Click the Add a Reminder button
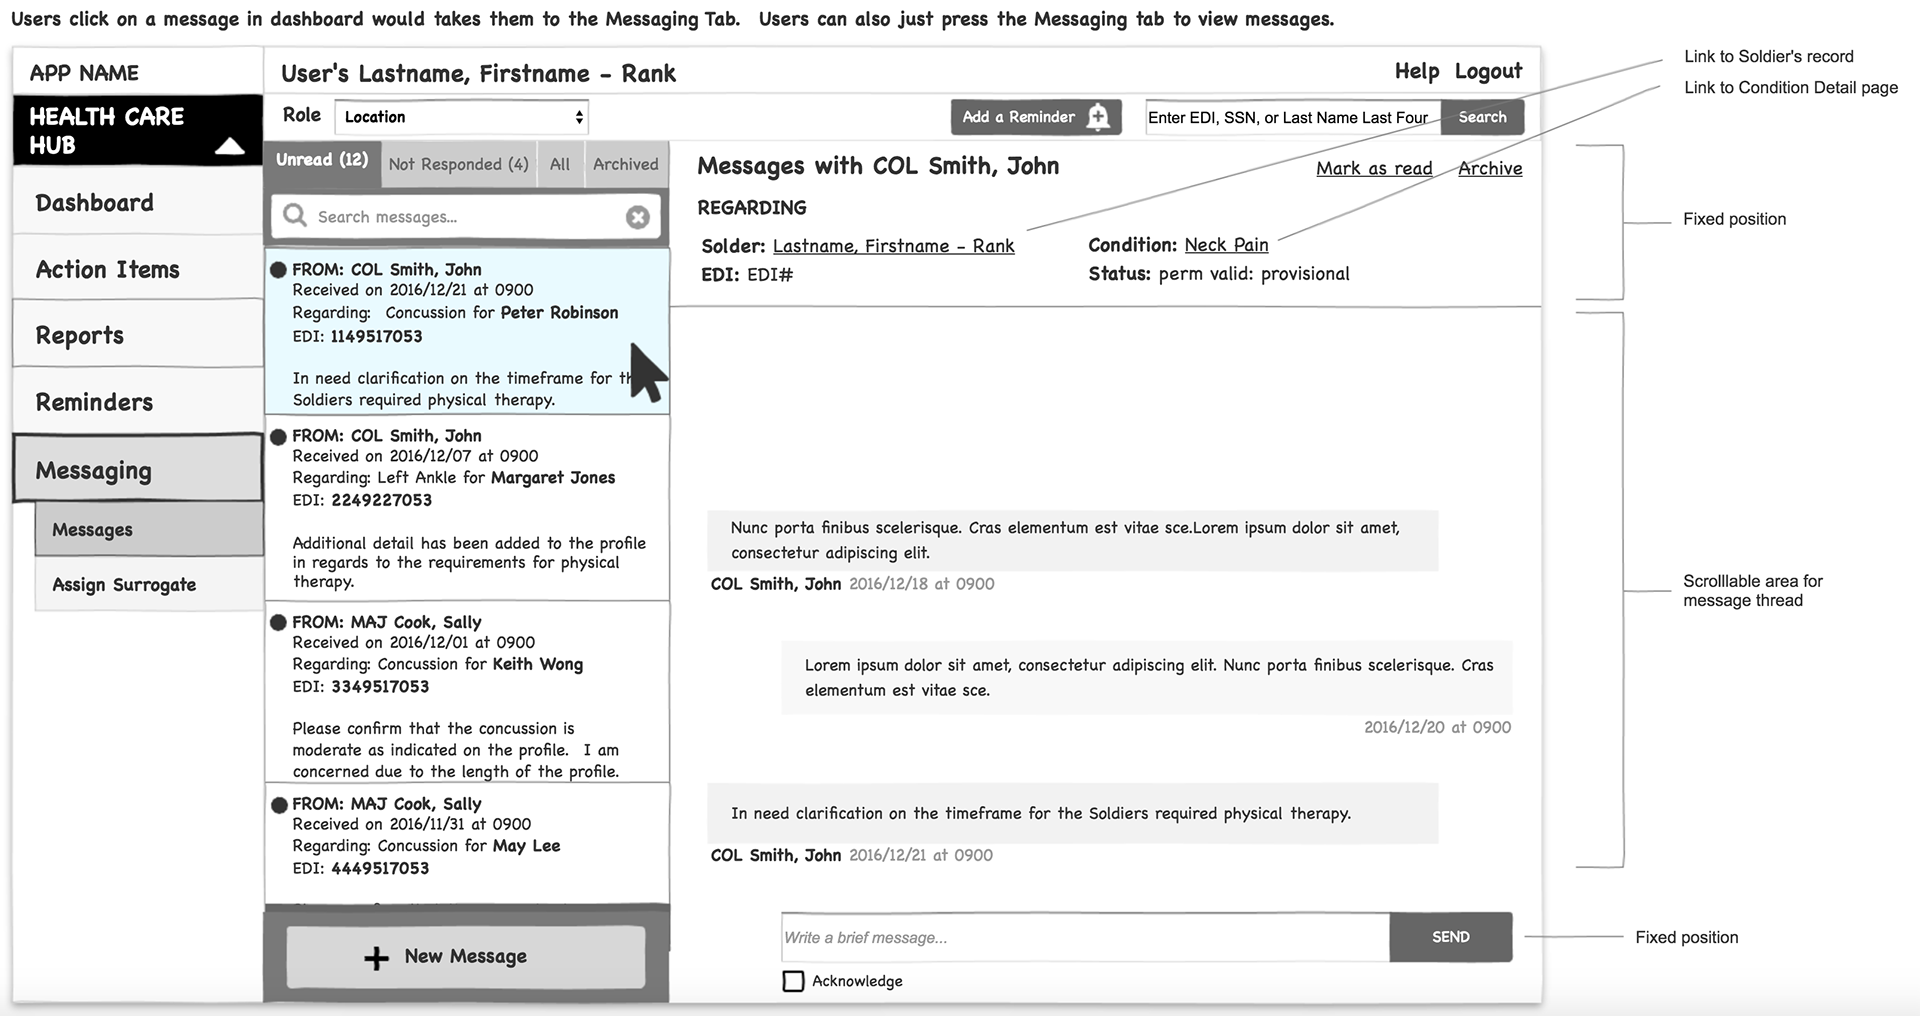Viewport: 1920px width, 1016px height. click(1036, 117)
